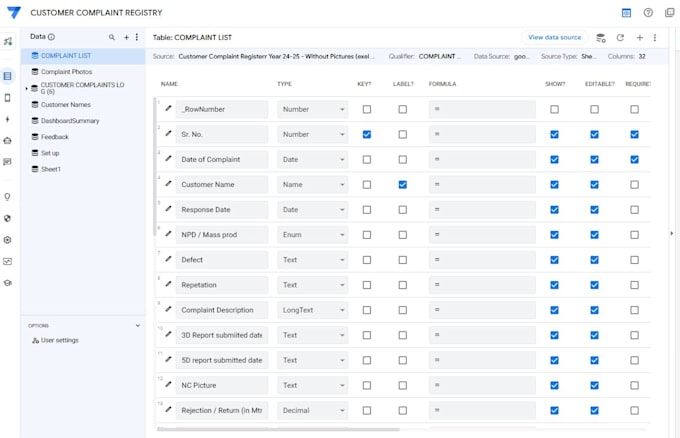Open Enum type dropdown for NPD / Mass prod

tap(313, 235)
